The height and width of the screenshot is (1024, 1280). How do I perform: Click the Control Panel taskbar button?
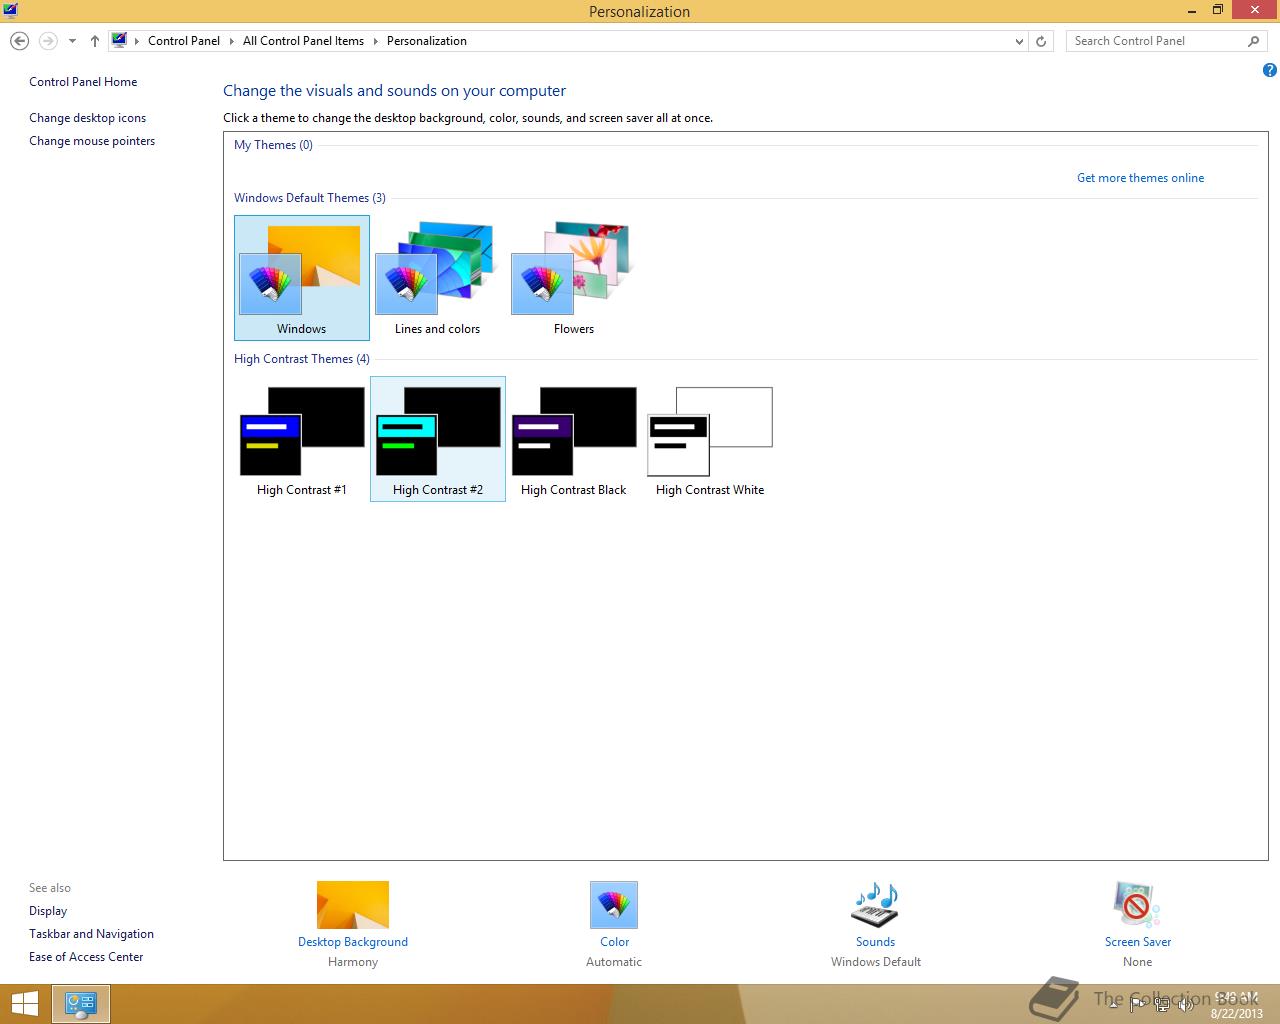coord(80,1004)
